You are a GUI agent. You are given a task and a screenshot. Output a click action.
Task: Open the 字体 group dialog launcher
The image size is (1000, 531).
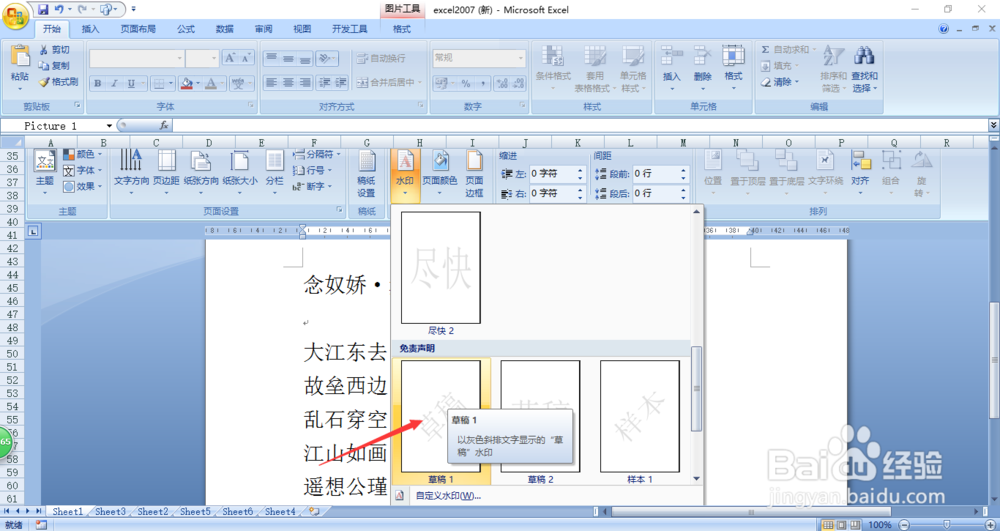click(251, 106)
